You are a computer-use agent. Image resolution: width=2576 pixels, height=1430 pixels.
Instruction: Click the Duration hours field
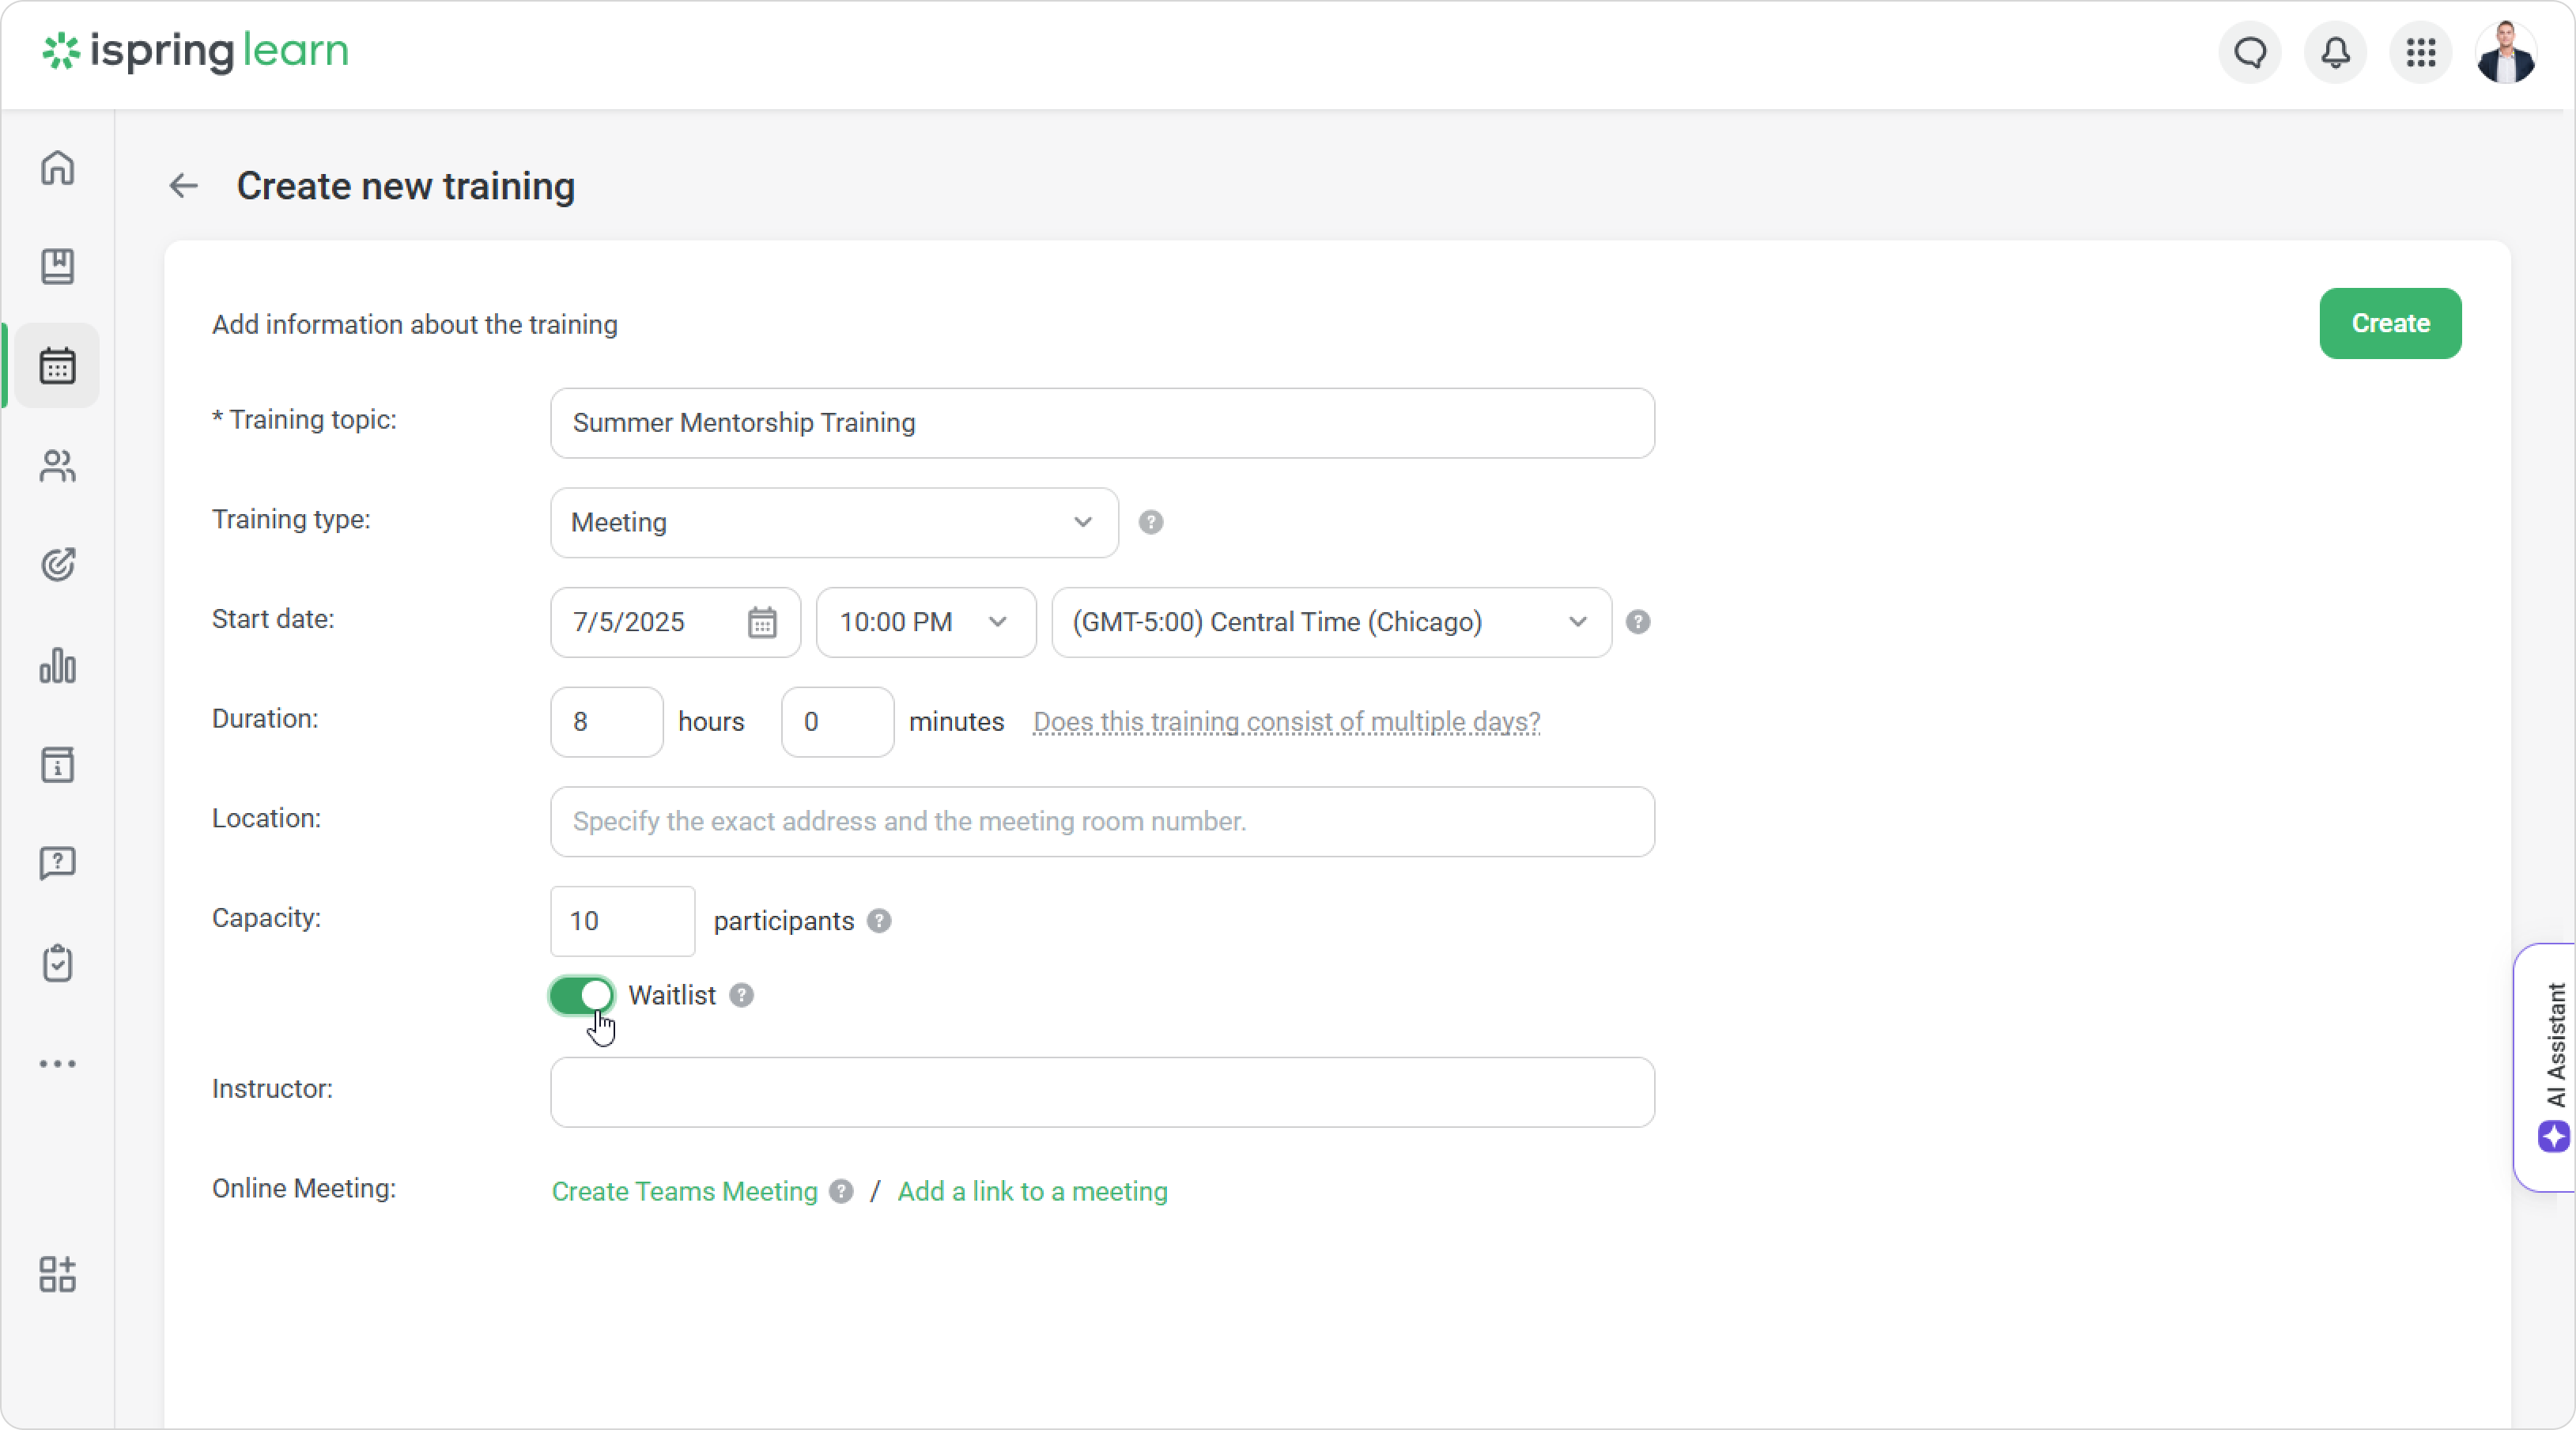pos(606,722)
